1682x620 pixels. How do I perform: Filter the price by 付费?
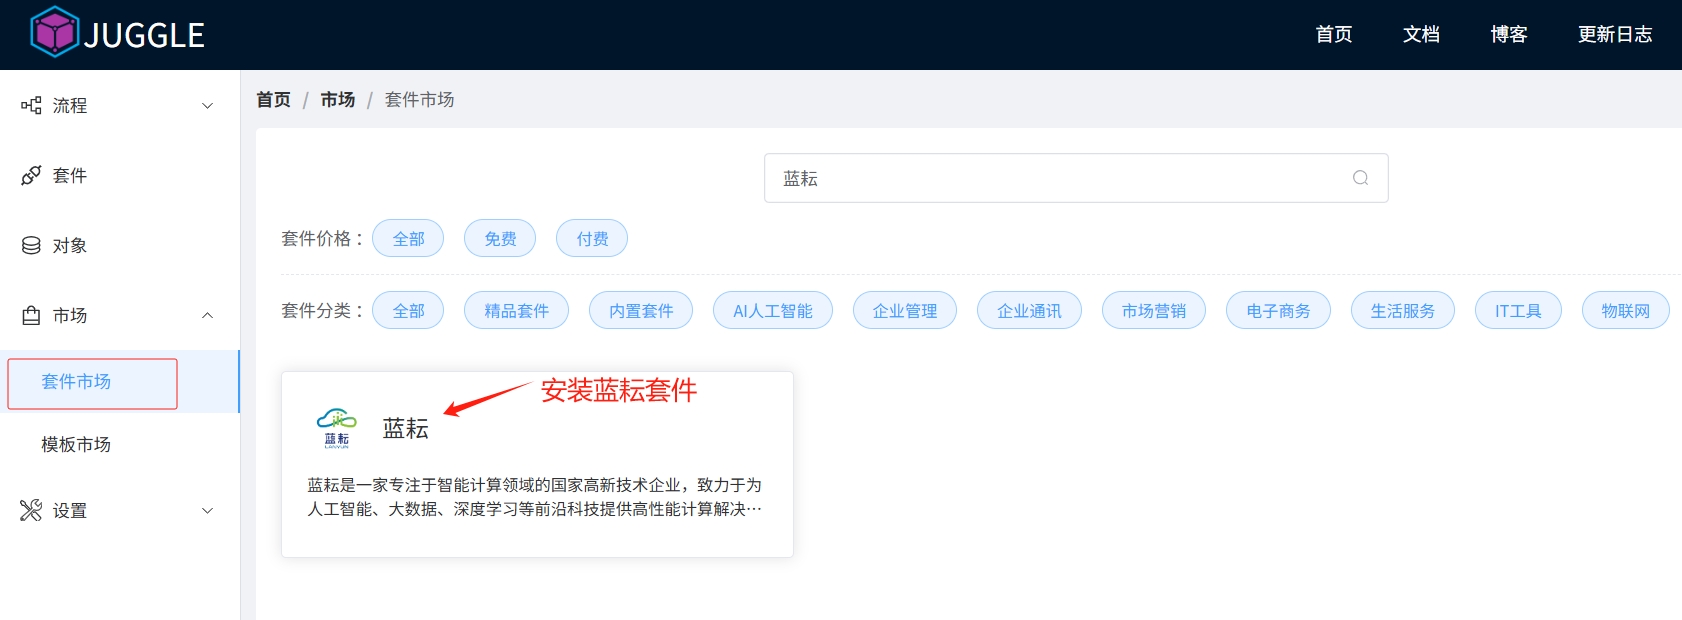(592, 238)
